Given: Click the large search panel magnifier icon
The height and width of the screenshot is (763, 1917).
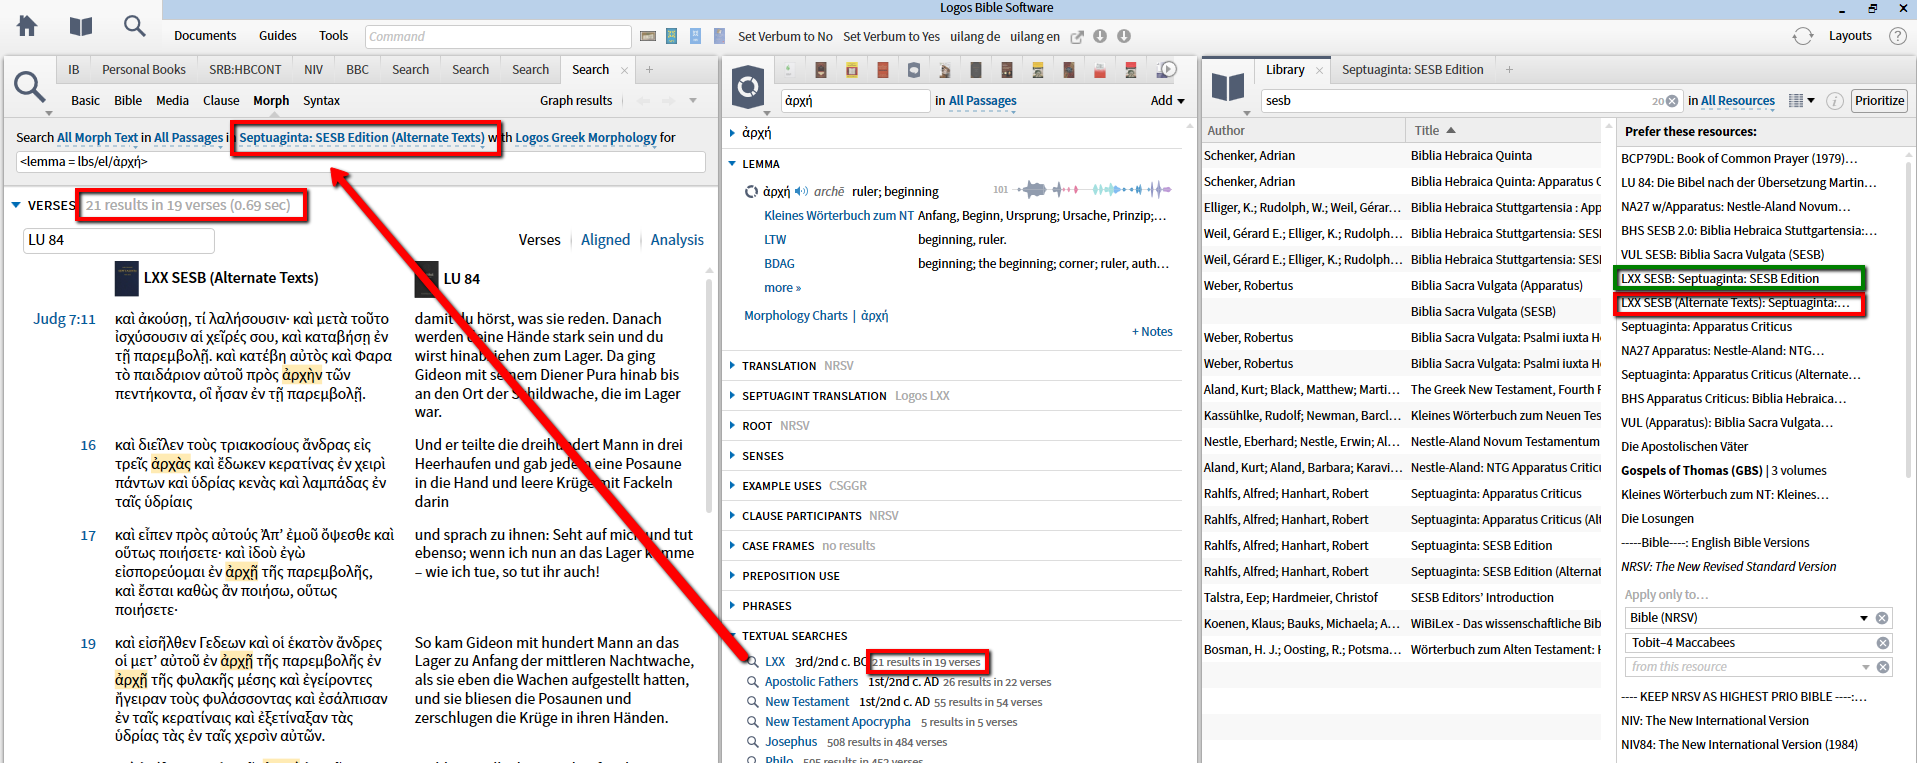Looking at the screenshot, I should tap(30, 87).
